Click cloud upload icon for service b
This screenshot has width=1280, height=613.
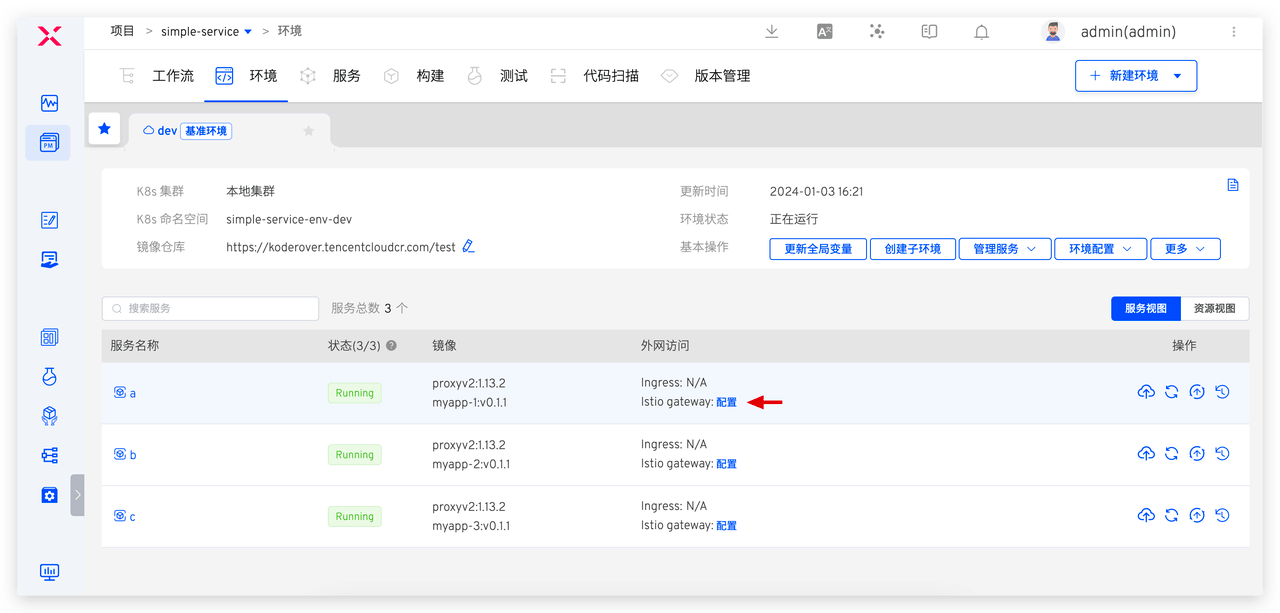[x=1146, y=454]
